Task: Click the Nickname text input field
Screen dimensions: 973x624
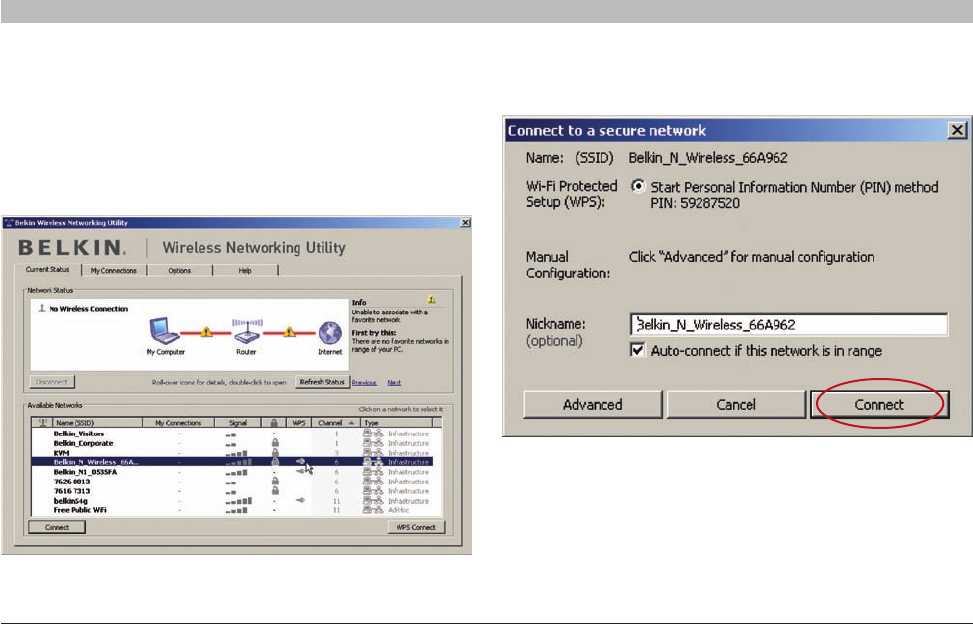Action: pos(789,324)
